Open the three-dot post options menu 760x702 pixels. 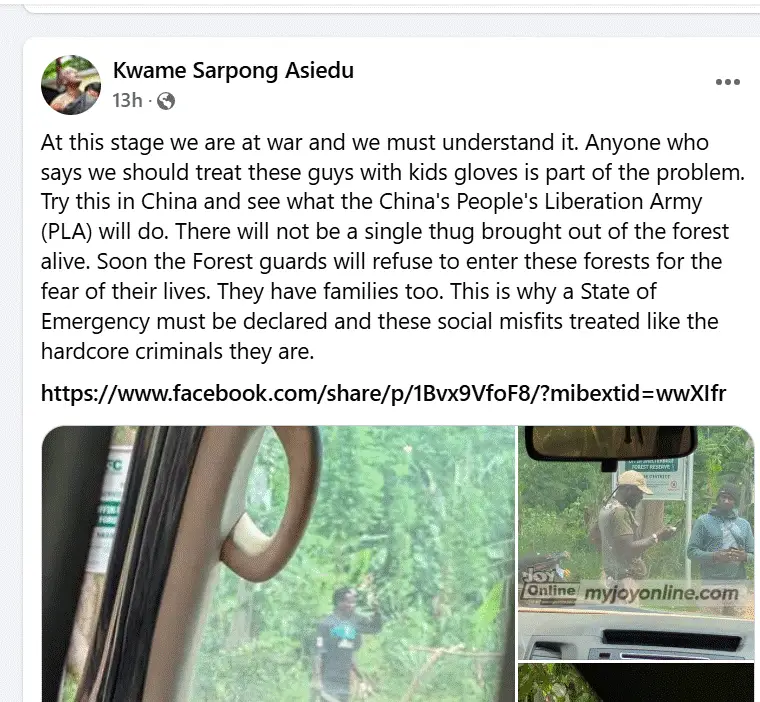tap(728, 82)
